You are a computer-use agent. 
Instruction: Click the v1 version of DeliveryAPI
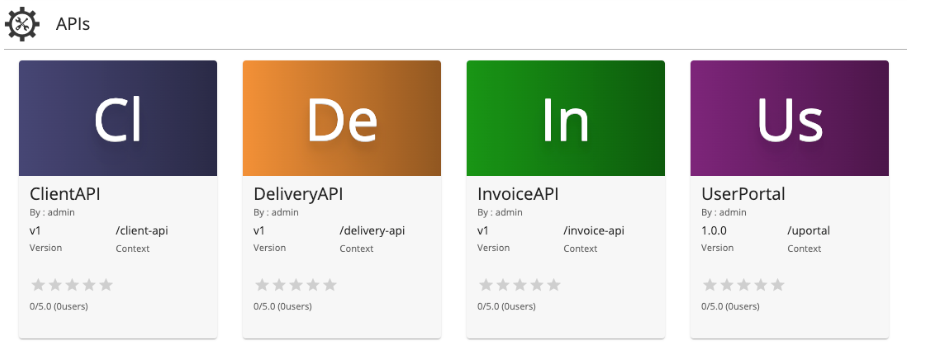coord(259,230)
